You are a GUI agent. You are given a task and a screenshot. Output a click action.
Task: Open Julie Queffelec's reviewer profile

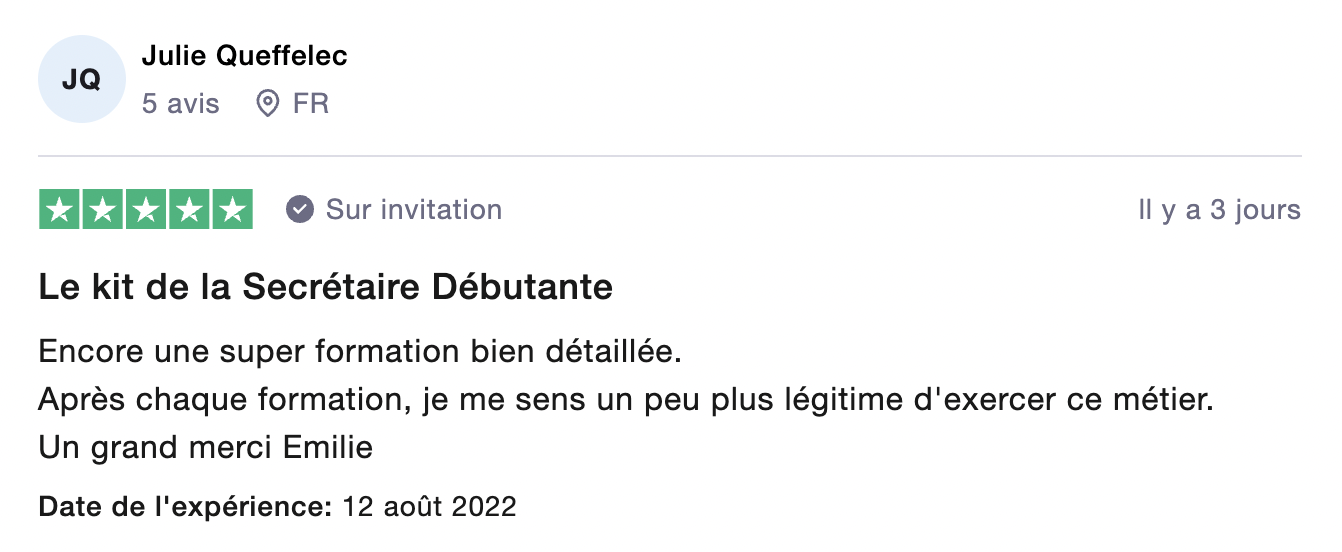click(x=245, y=56)
